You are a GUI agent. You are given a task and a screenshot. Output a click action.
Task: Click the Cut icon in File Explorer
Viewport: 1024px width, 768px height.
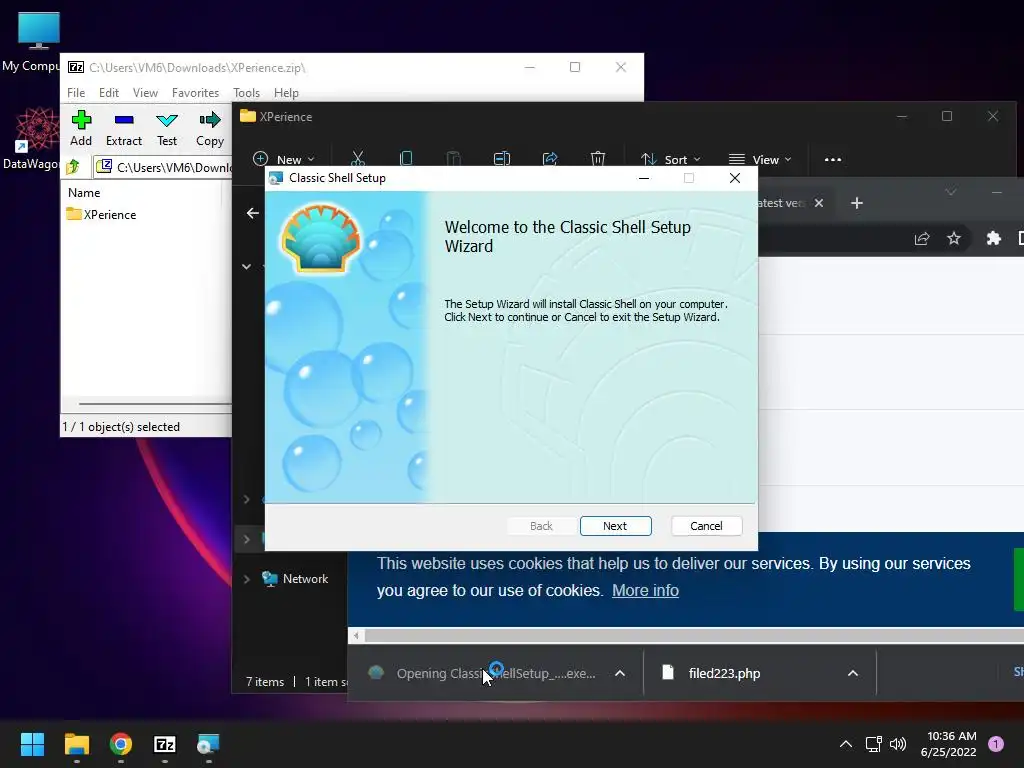click(x=357, y=159)
